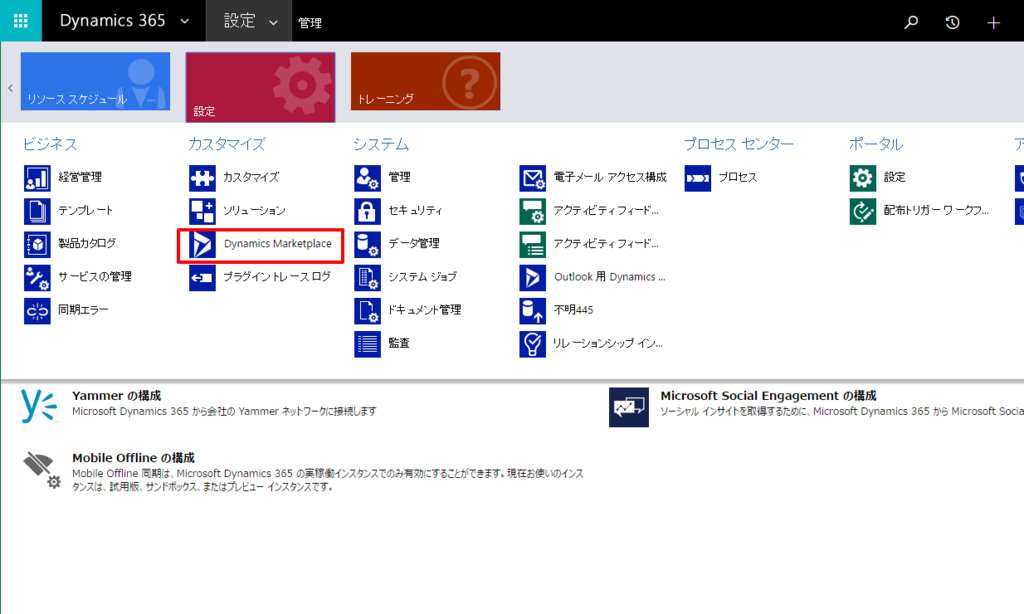Select the トレーニング tile
The image size is (1024, 614).
tap(426, 81)
